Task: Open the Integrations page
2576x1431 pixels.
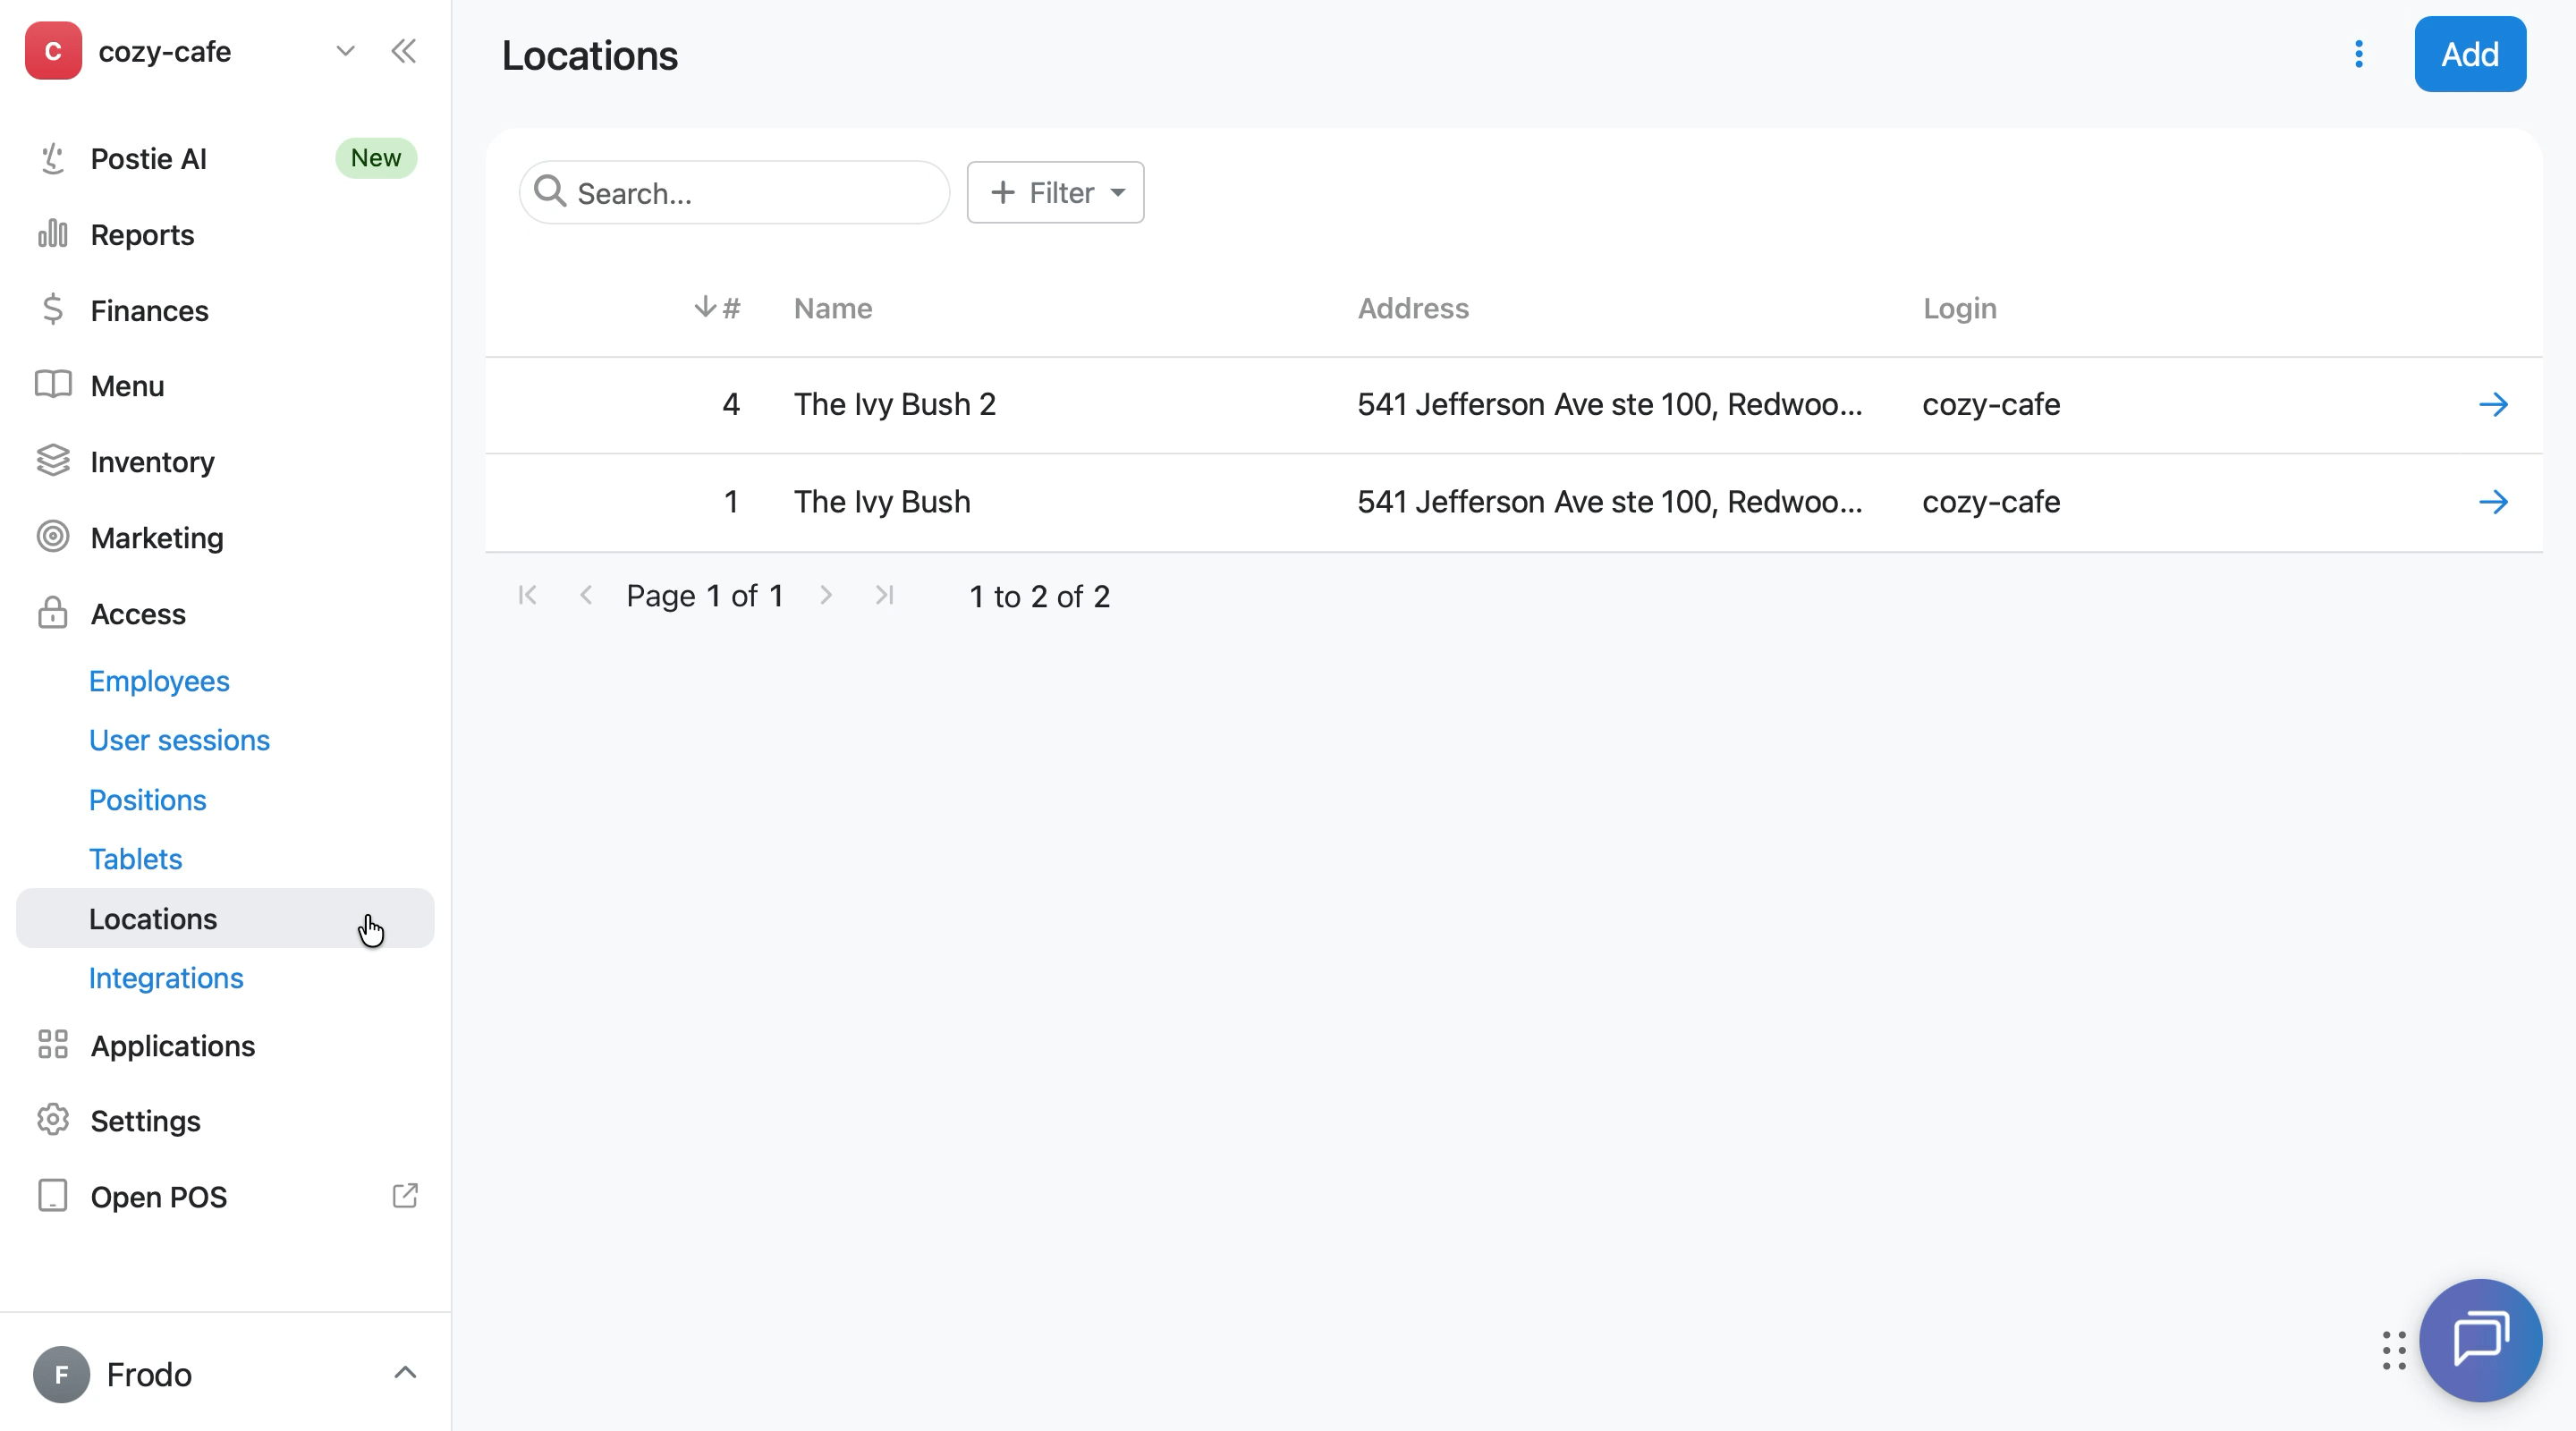Action: point(166,978)
